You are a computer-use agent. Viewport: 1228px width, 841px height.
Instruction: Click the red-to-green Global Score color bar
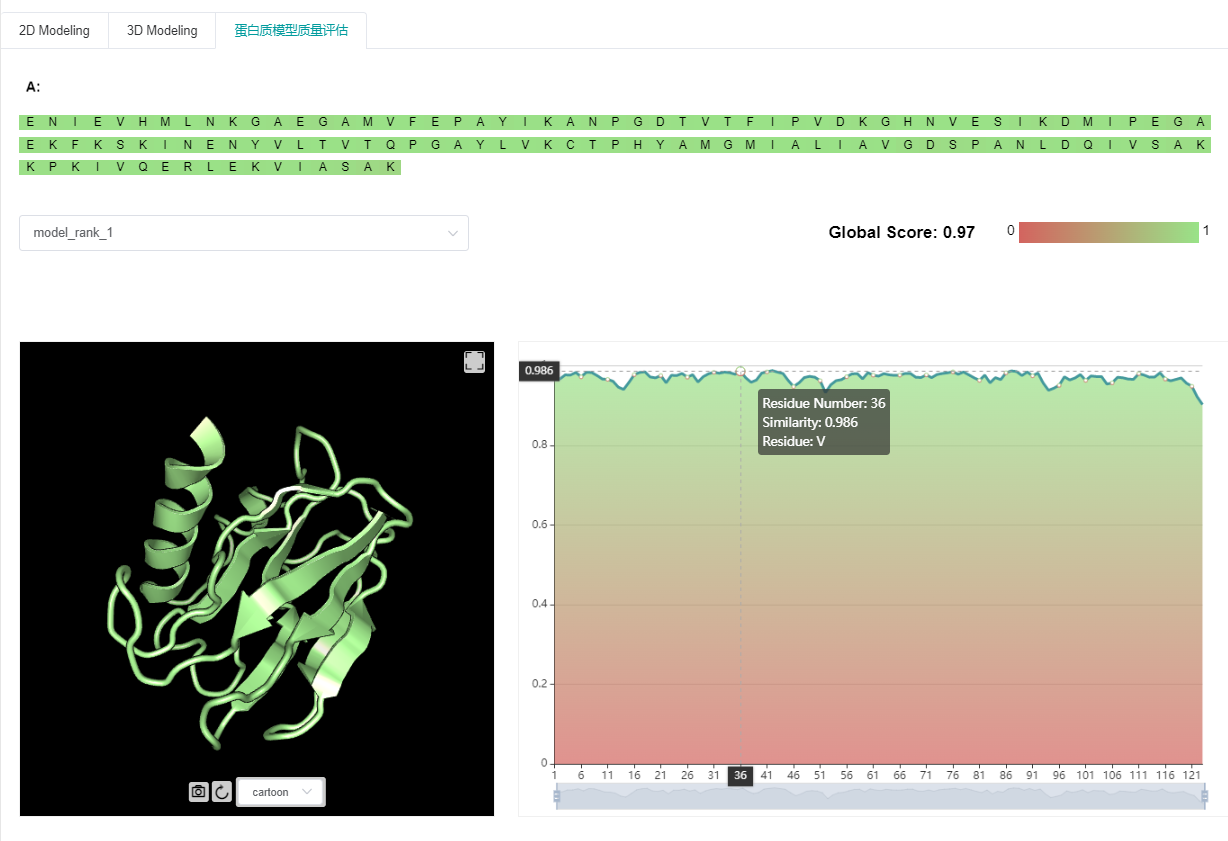coord(1108,232)
